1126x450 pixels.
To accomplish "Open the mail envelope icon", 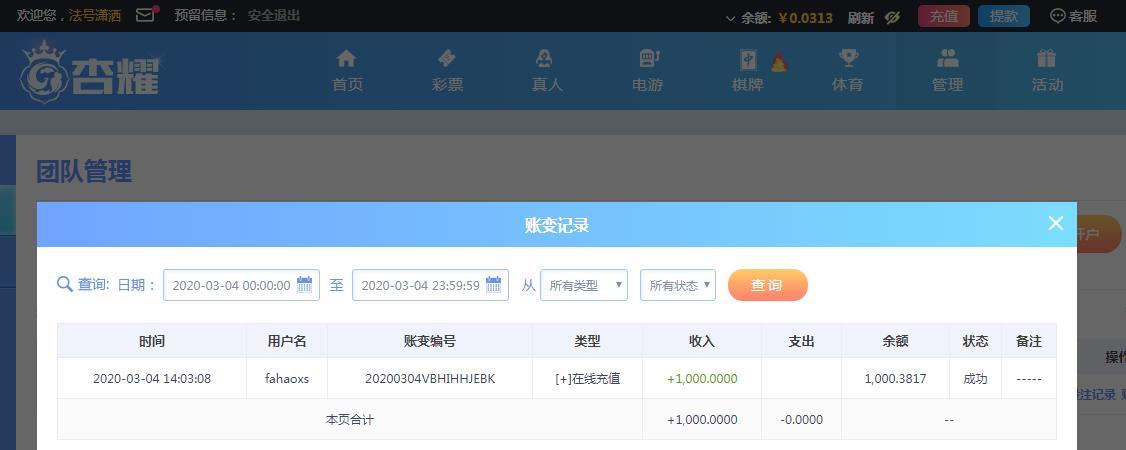I will tap(146, 15).
